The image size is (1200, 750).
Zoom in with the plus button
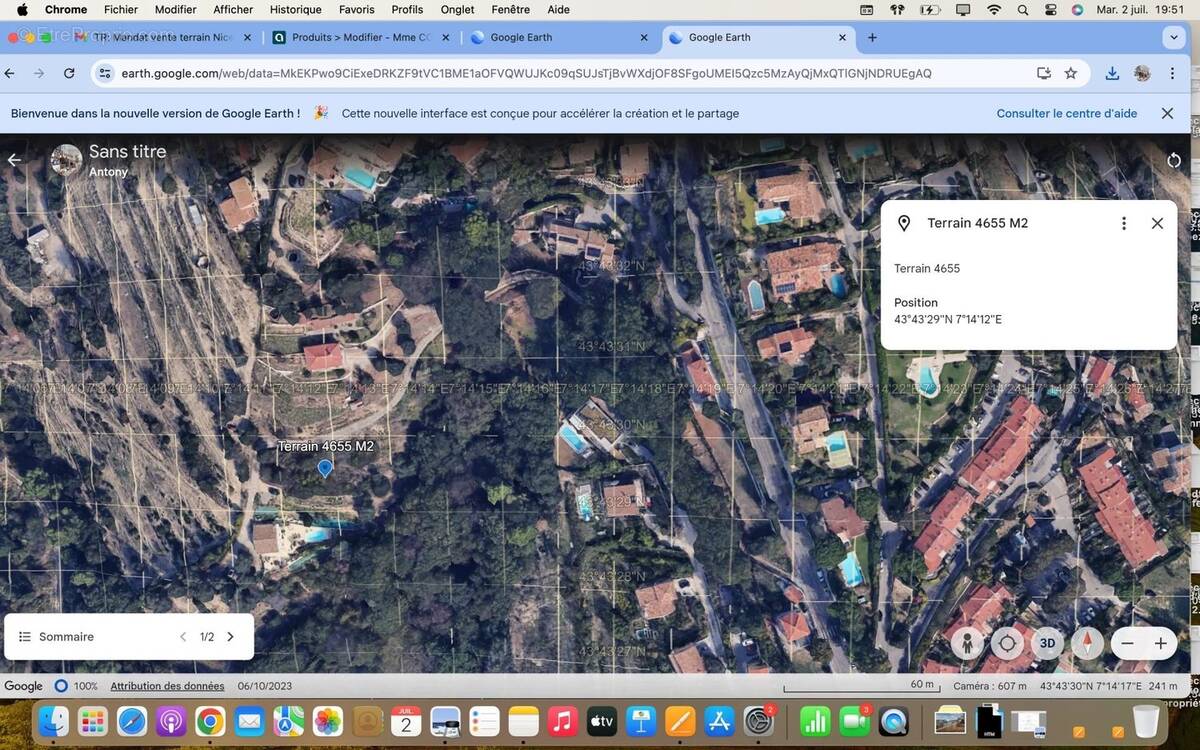(1161, 643)
